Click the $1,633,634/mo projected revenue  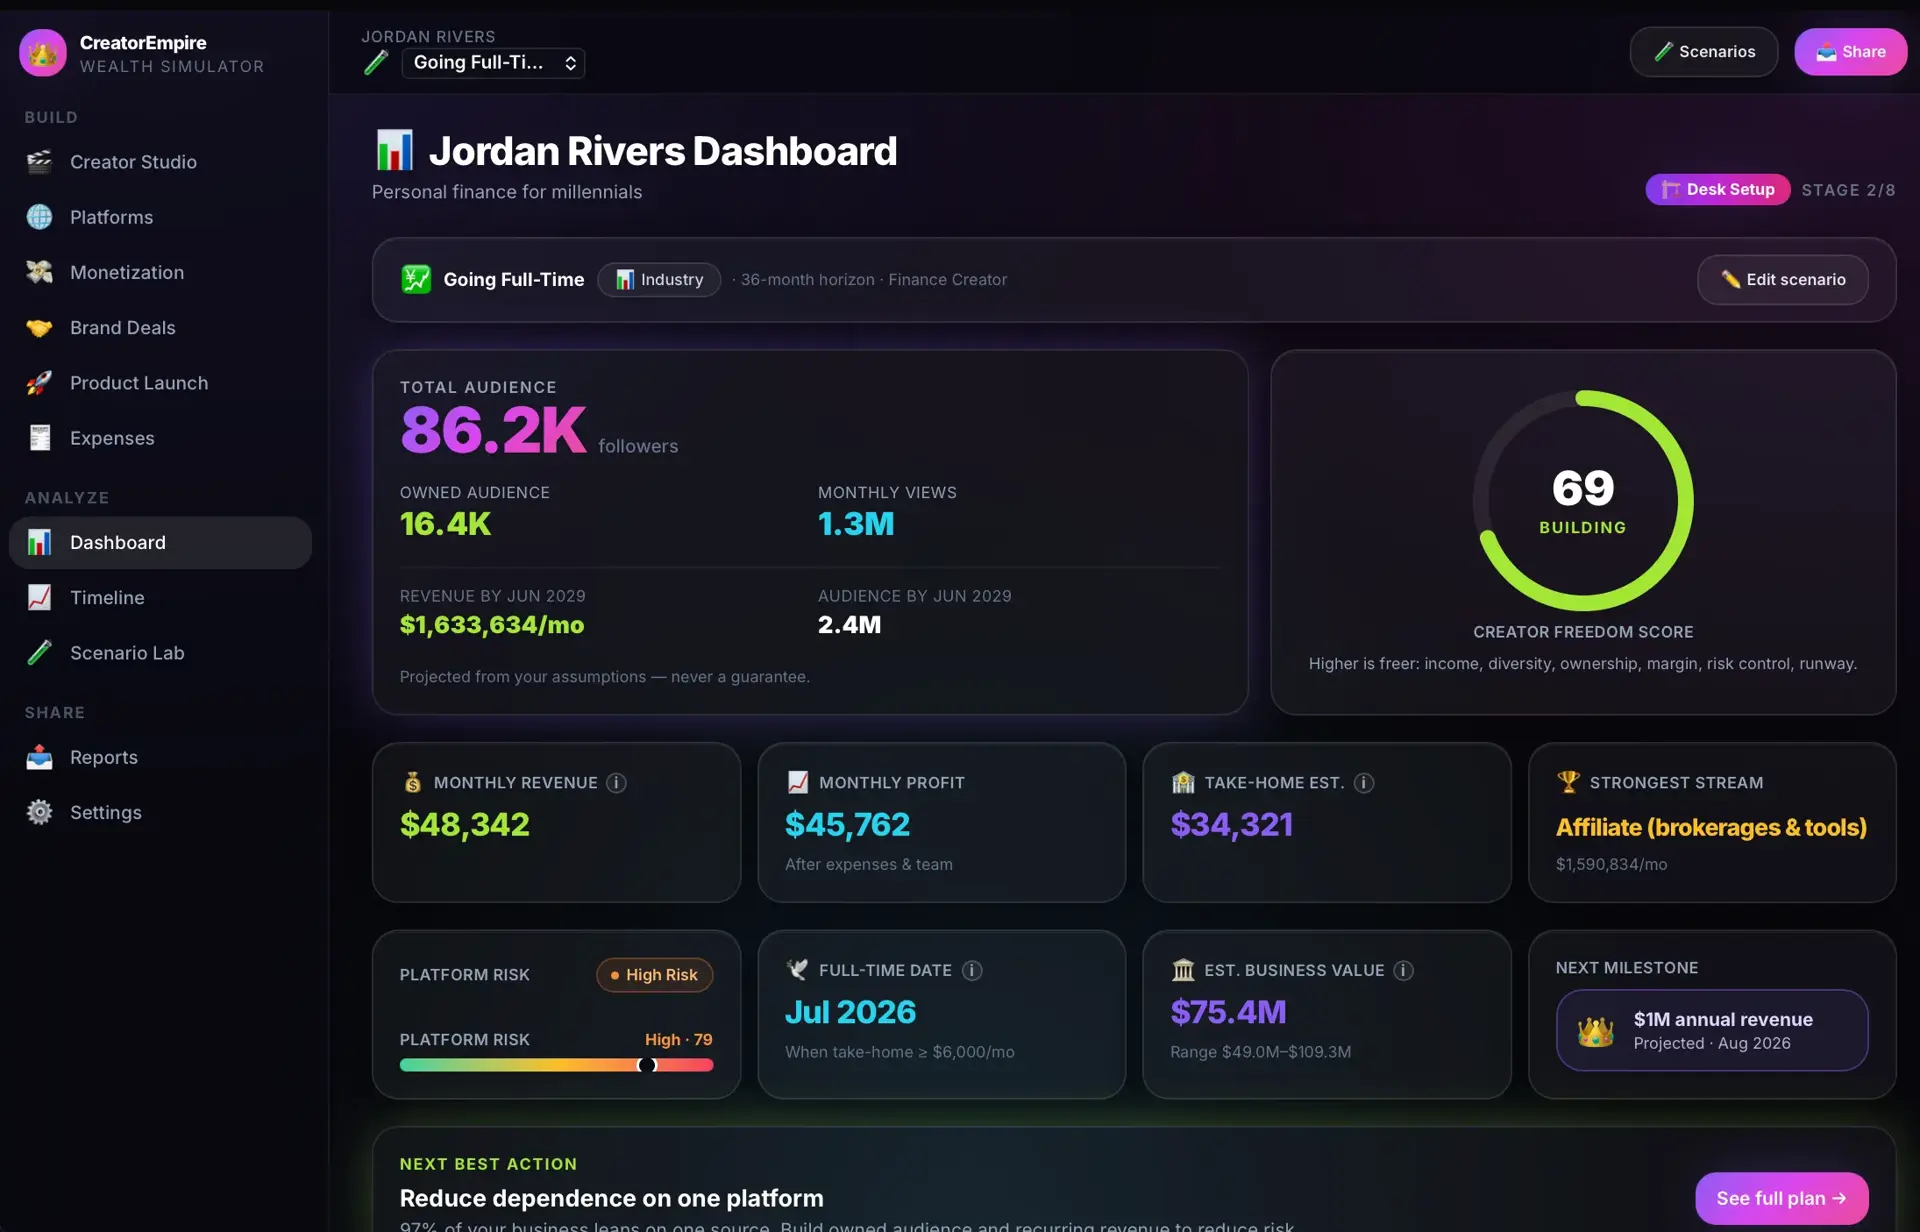pyautogui.click(x=491, y=625)
